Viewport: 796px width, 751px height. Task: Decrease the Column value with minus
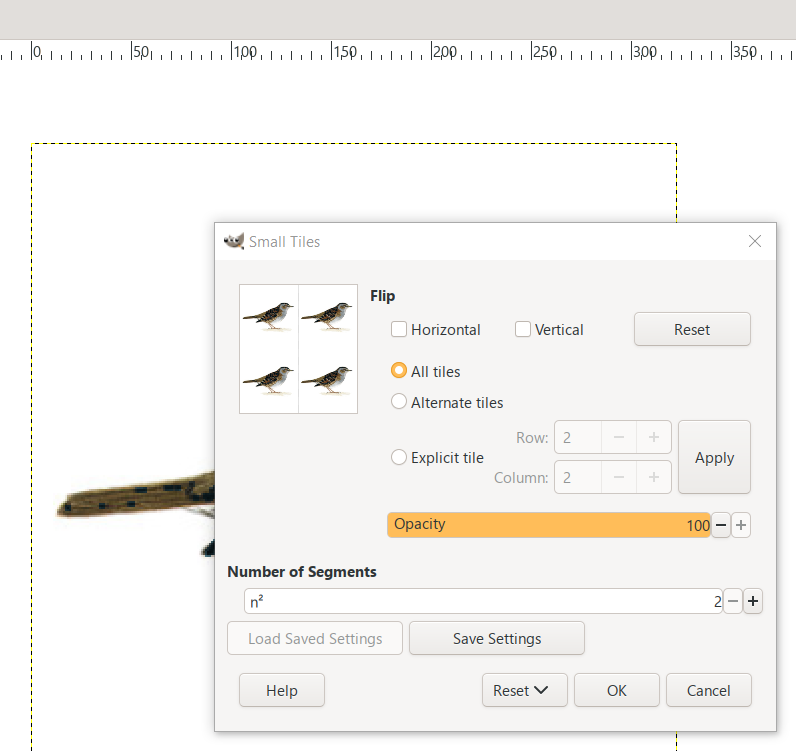[619, 477]
